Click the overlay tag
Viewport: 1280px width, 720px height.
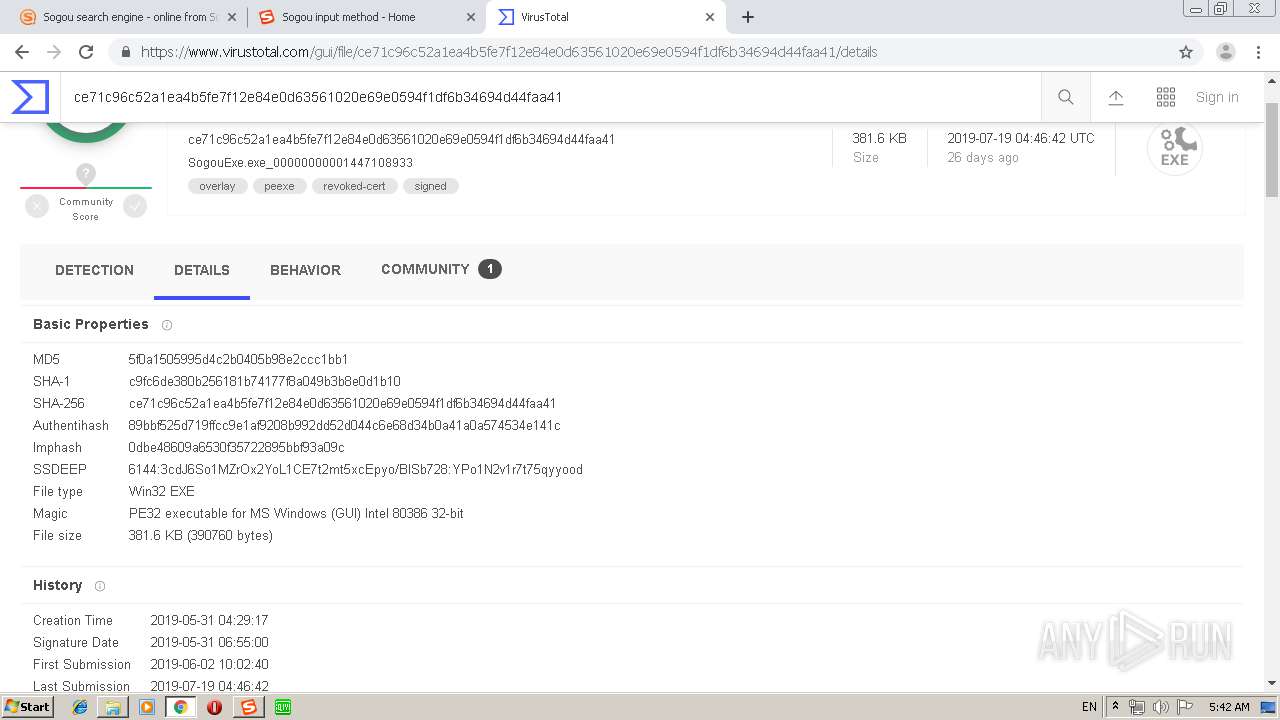pos(217,186)
